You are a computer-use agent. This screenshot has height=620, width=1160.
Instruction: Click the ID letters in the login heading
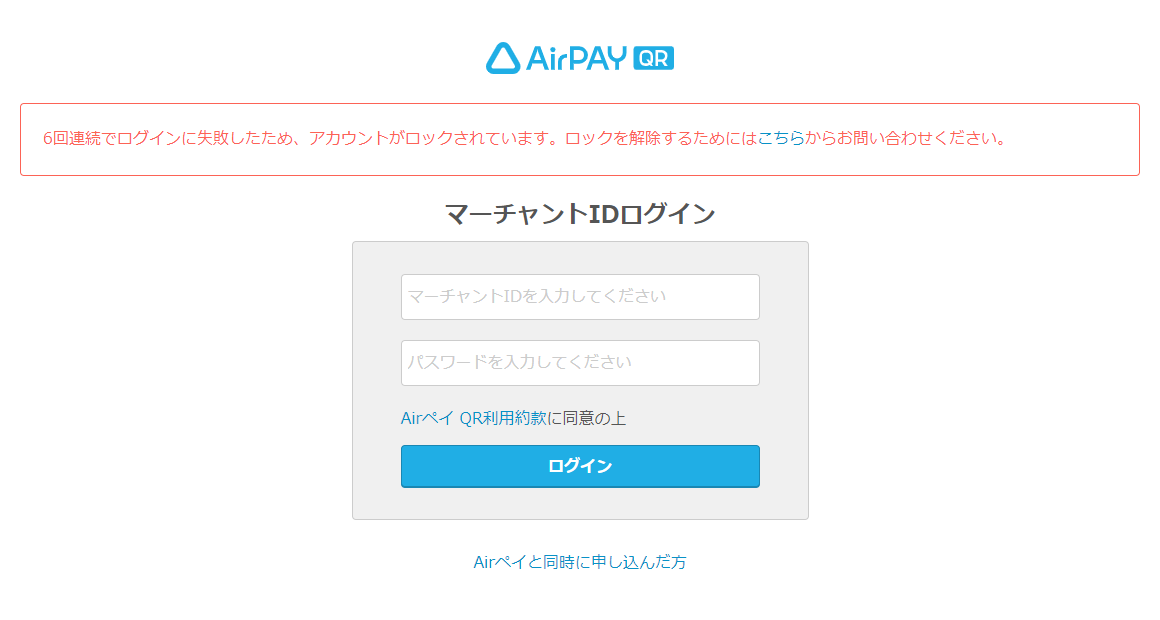coord(604,214)
